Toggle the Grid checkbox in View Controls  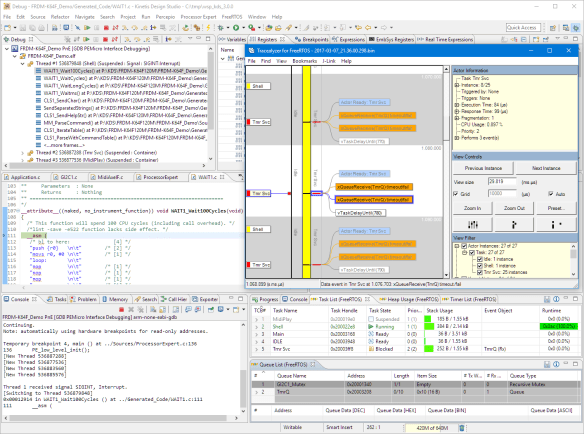coord(456,194)
